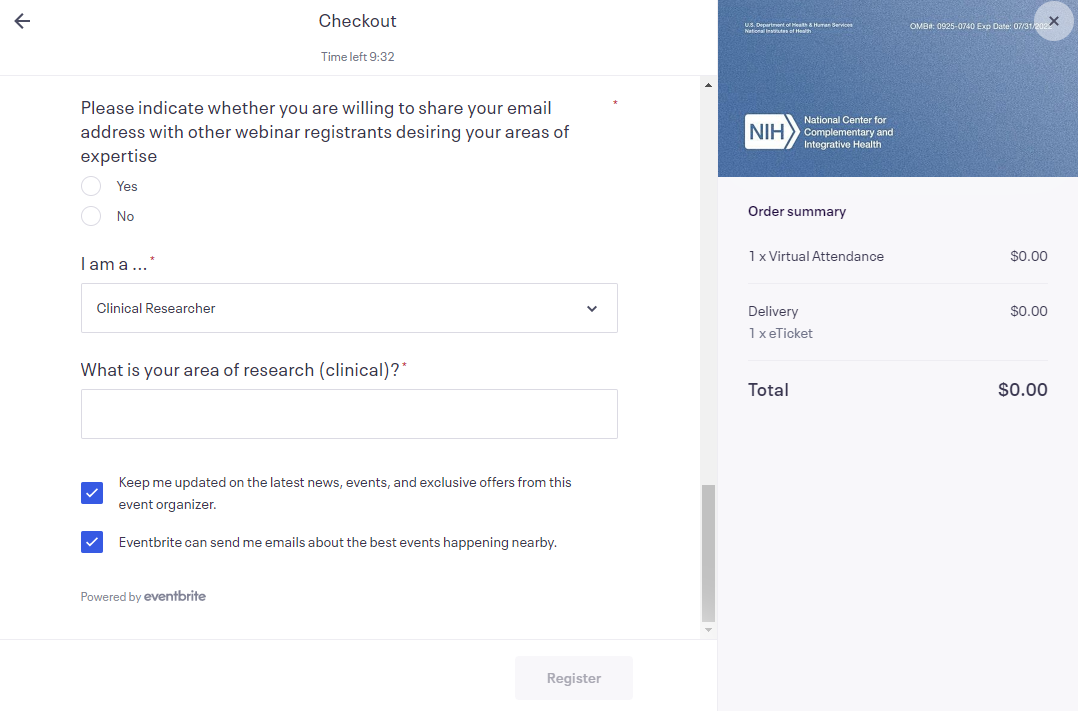Image resolution: width=1078 pixels, height=711 pixels.
Task: Click the Virtual Attendance order line
Action: pos(816,256)
